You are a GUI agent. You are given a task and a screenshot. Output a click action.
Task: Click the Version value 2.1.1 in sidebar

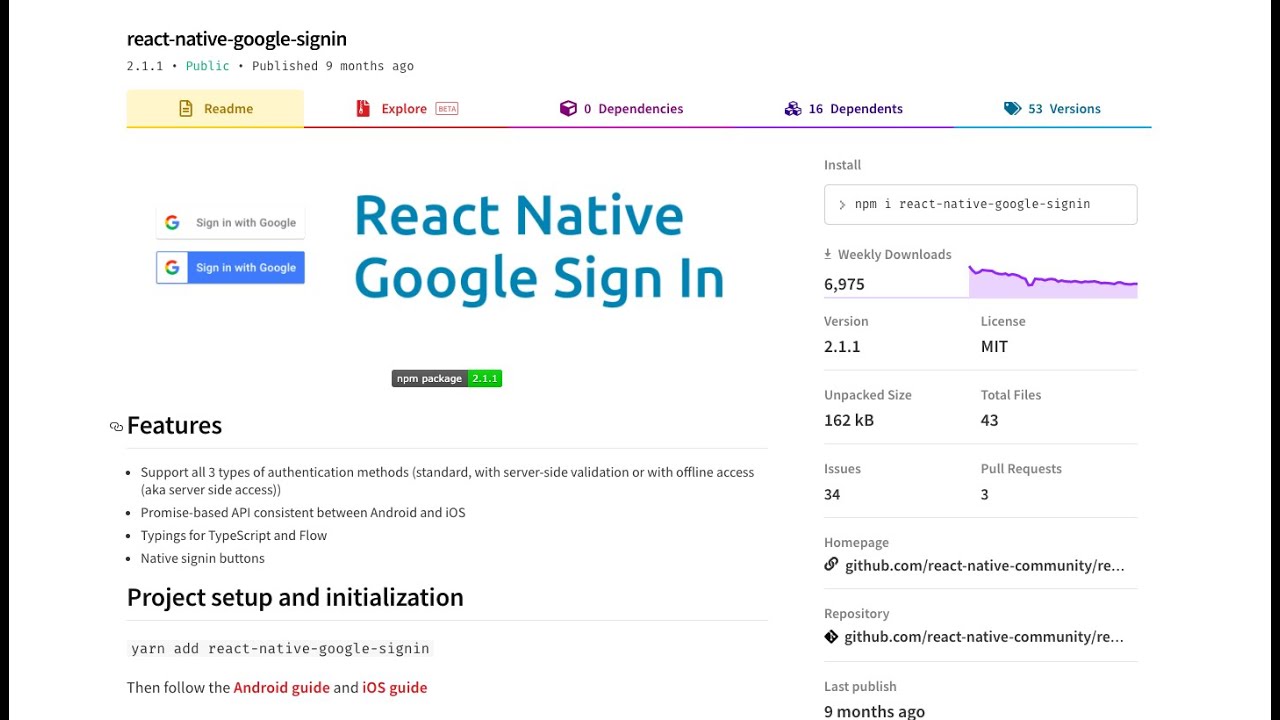point(842,346)
